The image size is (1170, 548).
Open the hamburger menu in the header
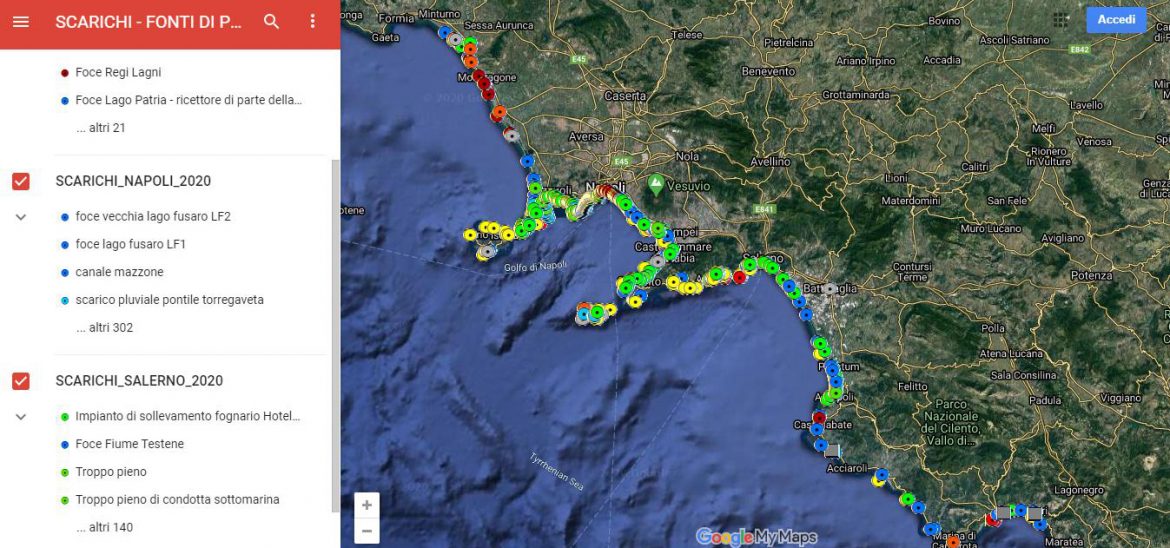coord(21,22)
